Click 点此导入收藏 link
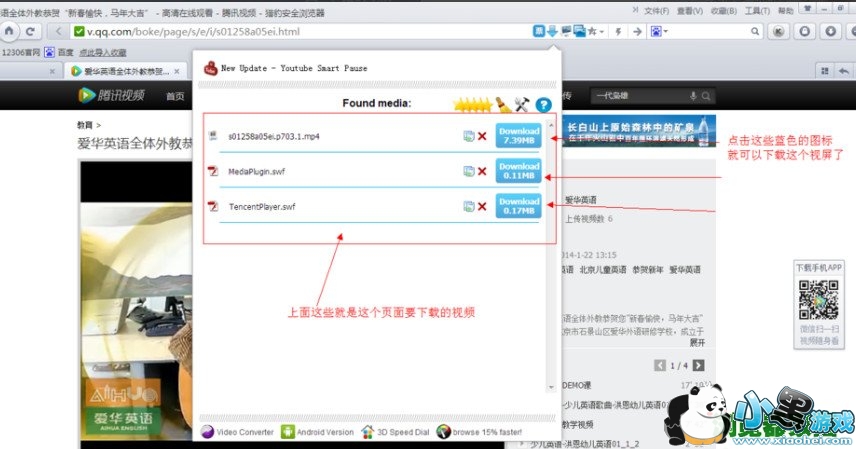Screen dimensions: 856x449 tap(103, 52)
